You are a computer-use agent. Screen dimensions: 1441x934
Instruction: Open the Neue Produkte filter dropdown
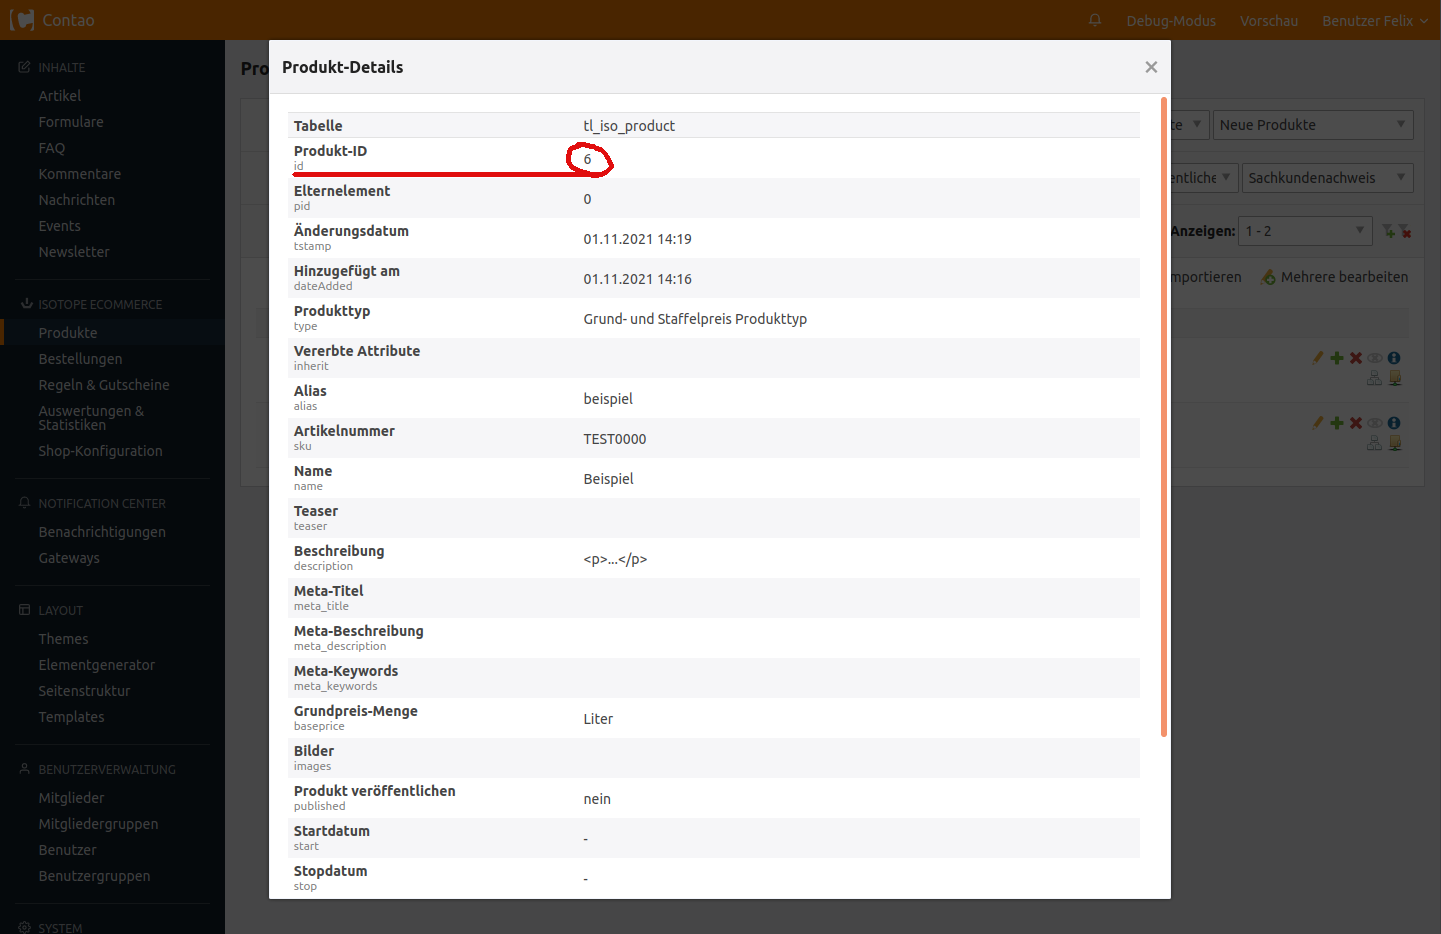(1313, 125)
